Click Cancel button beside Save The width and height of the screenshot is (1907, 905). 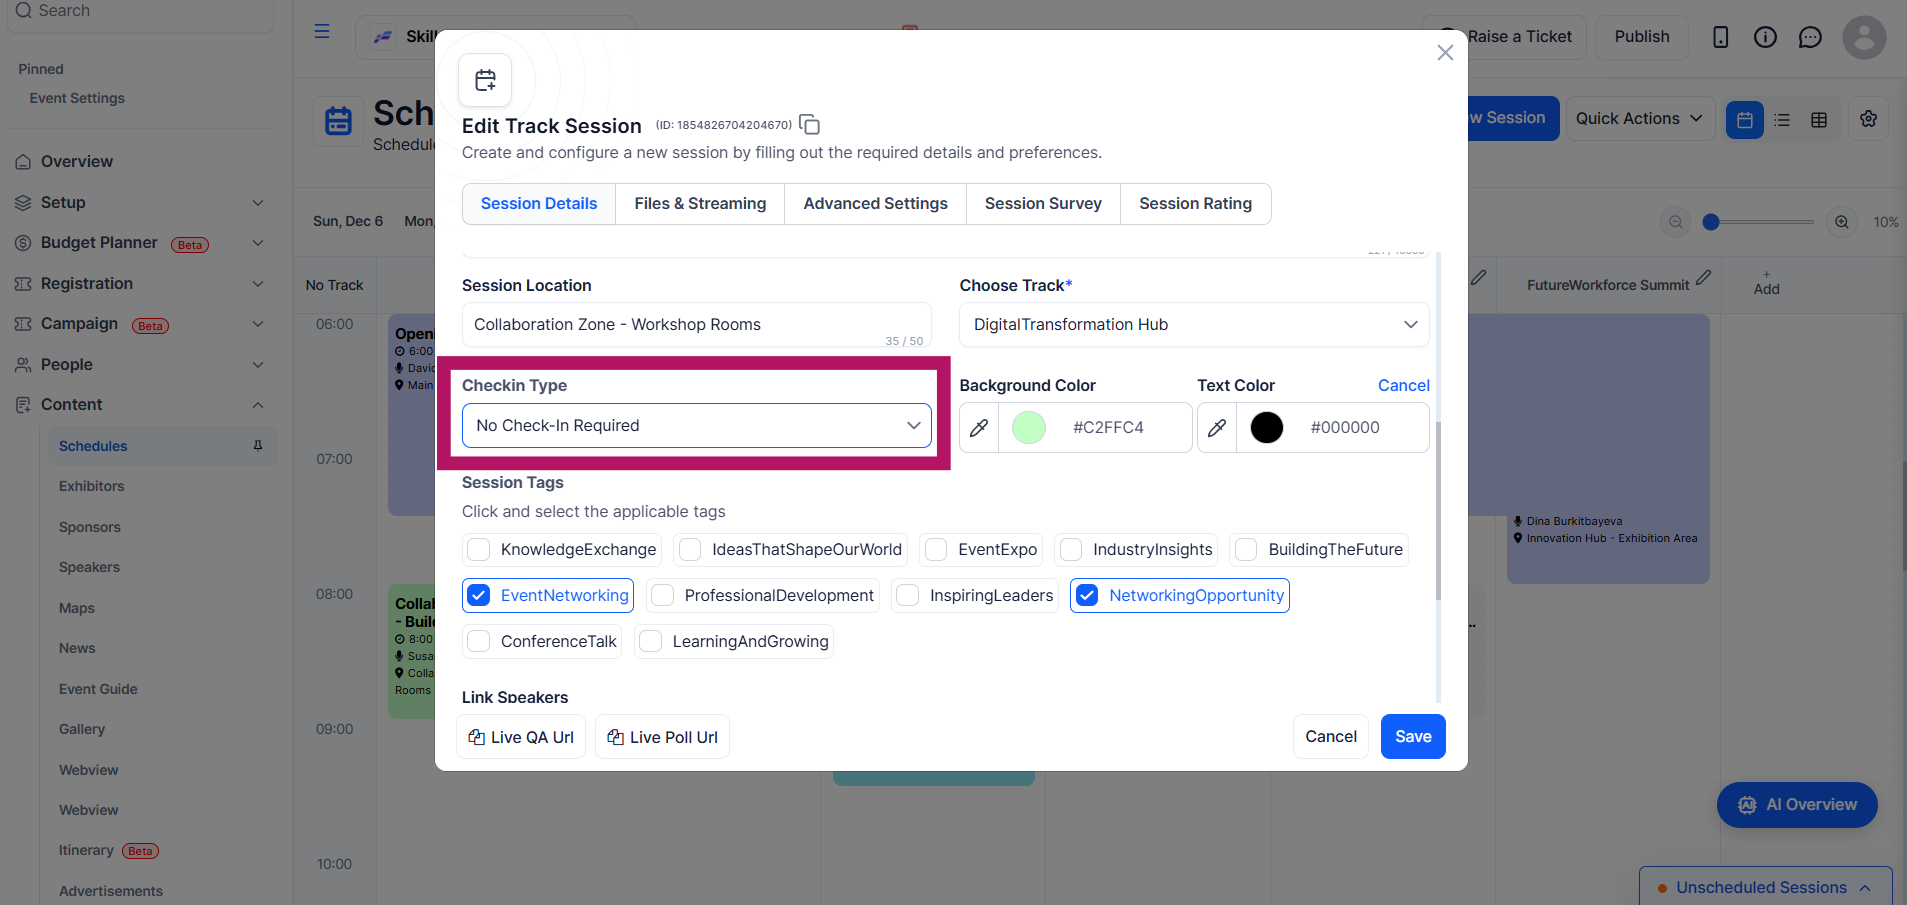coord(1331,737)
